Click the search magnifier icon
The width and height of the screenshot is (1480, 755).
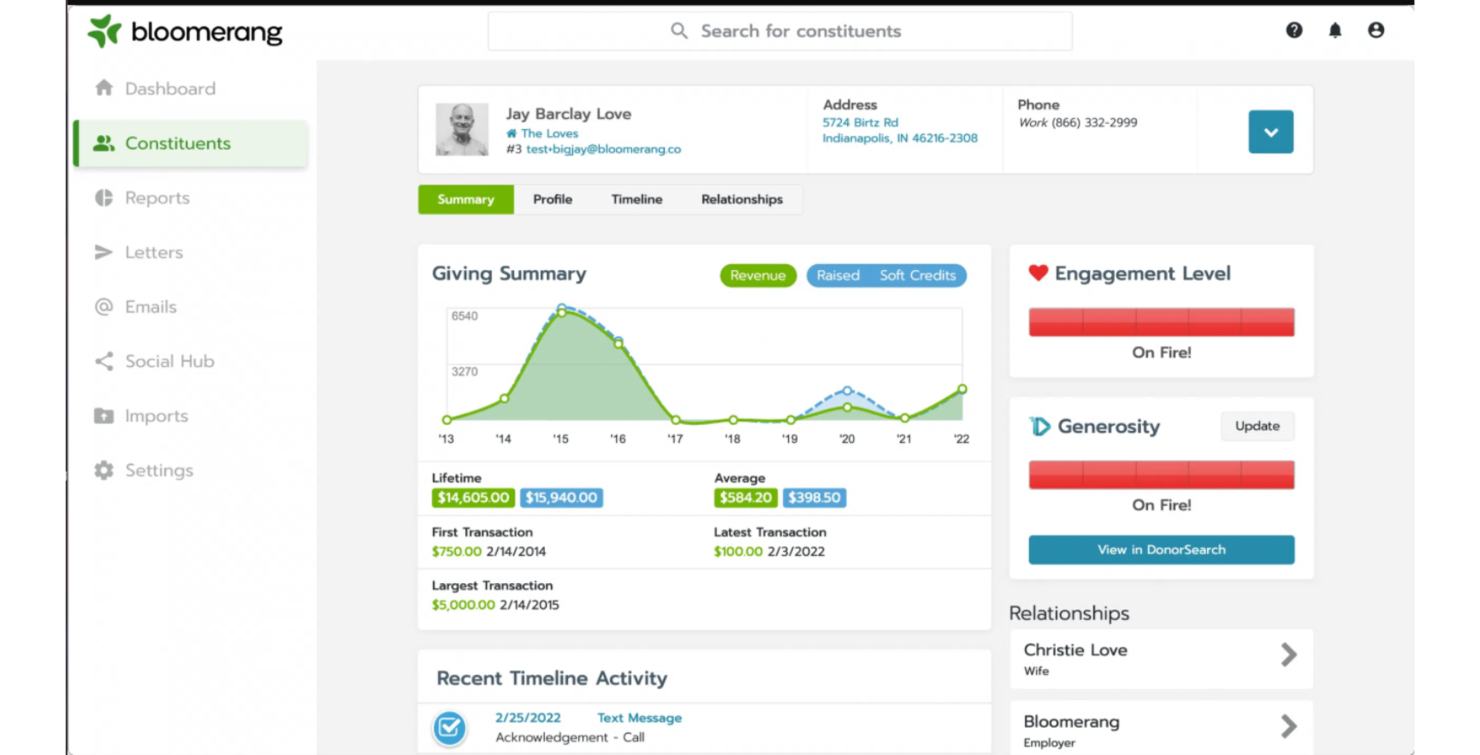(679, 31)
